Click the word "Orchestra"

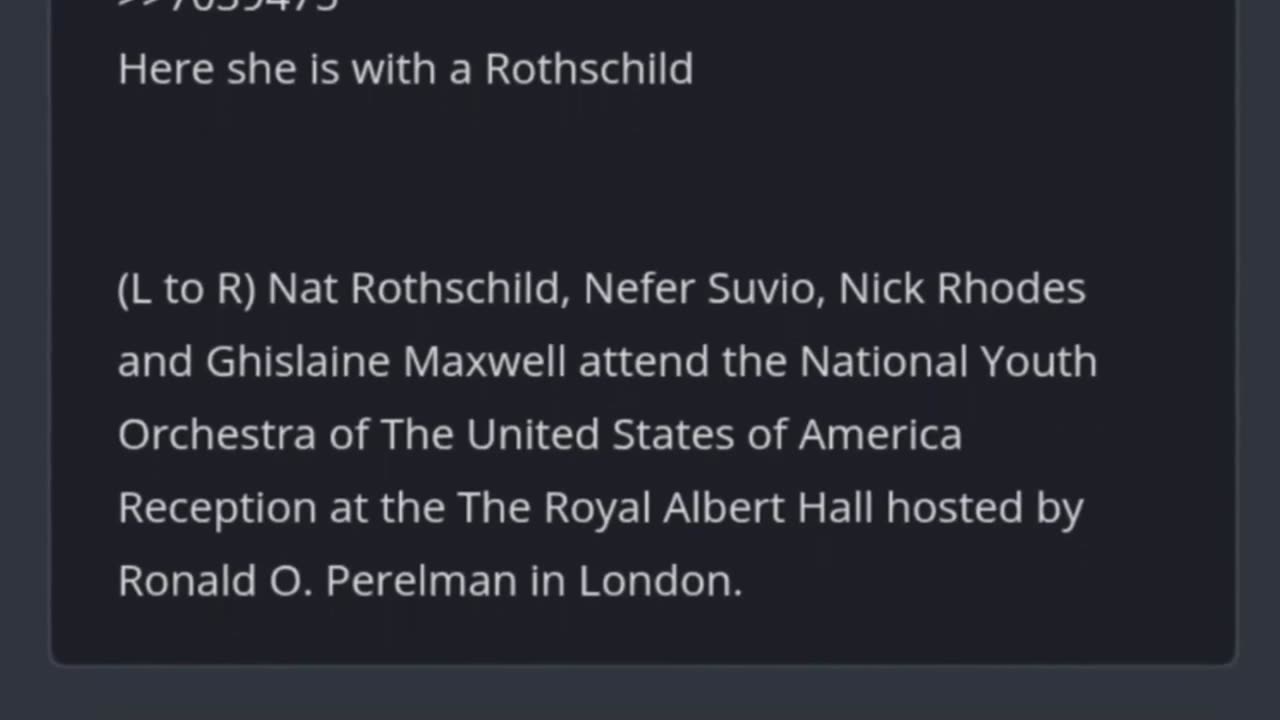217,435
